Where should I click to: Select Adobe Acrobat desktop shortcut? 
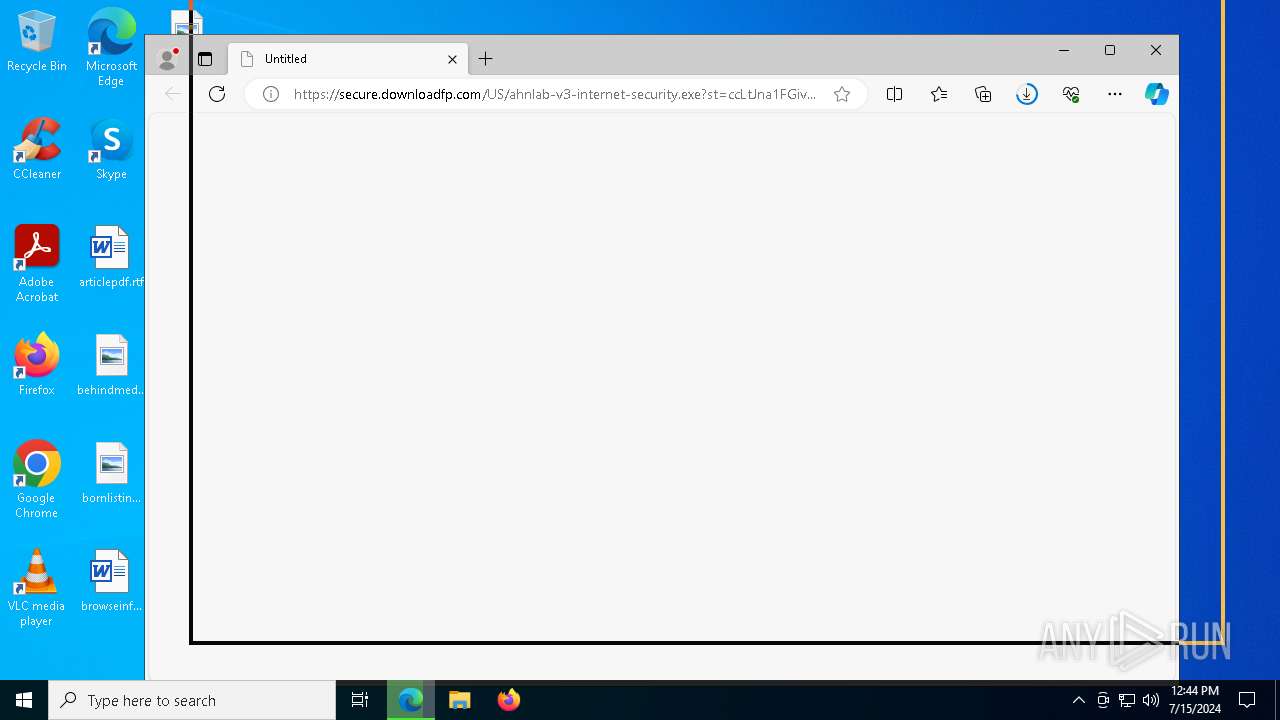(x=37, y=264)
